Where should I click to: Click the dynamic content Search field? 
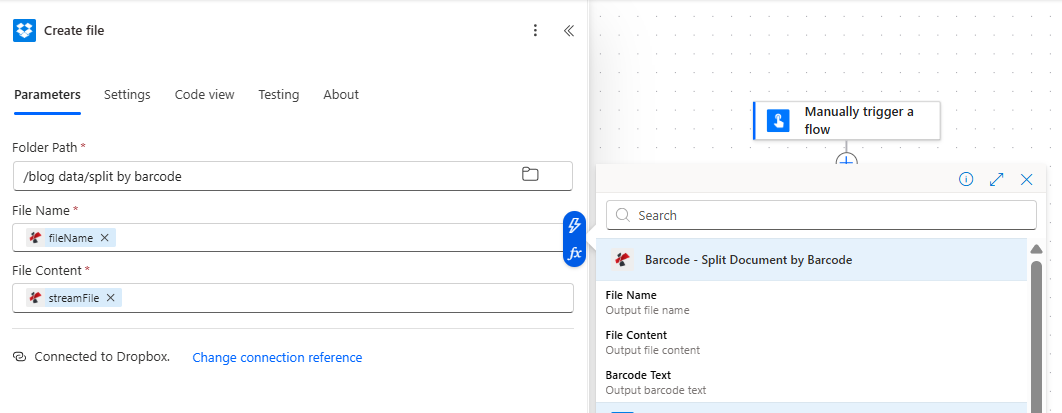(x=820, y=215)
